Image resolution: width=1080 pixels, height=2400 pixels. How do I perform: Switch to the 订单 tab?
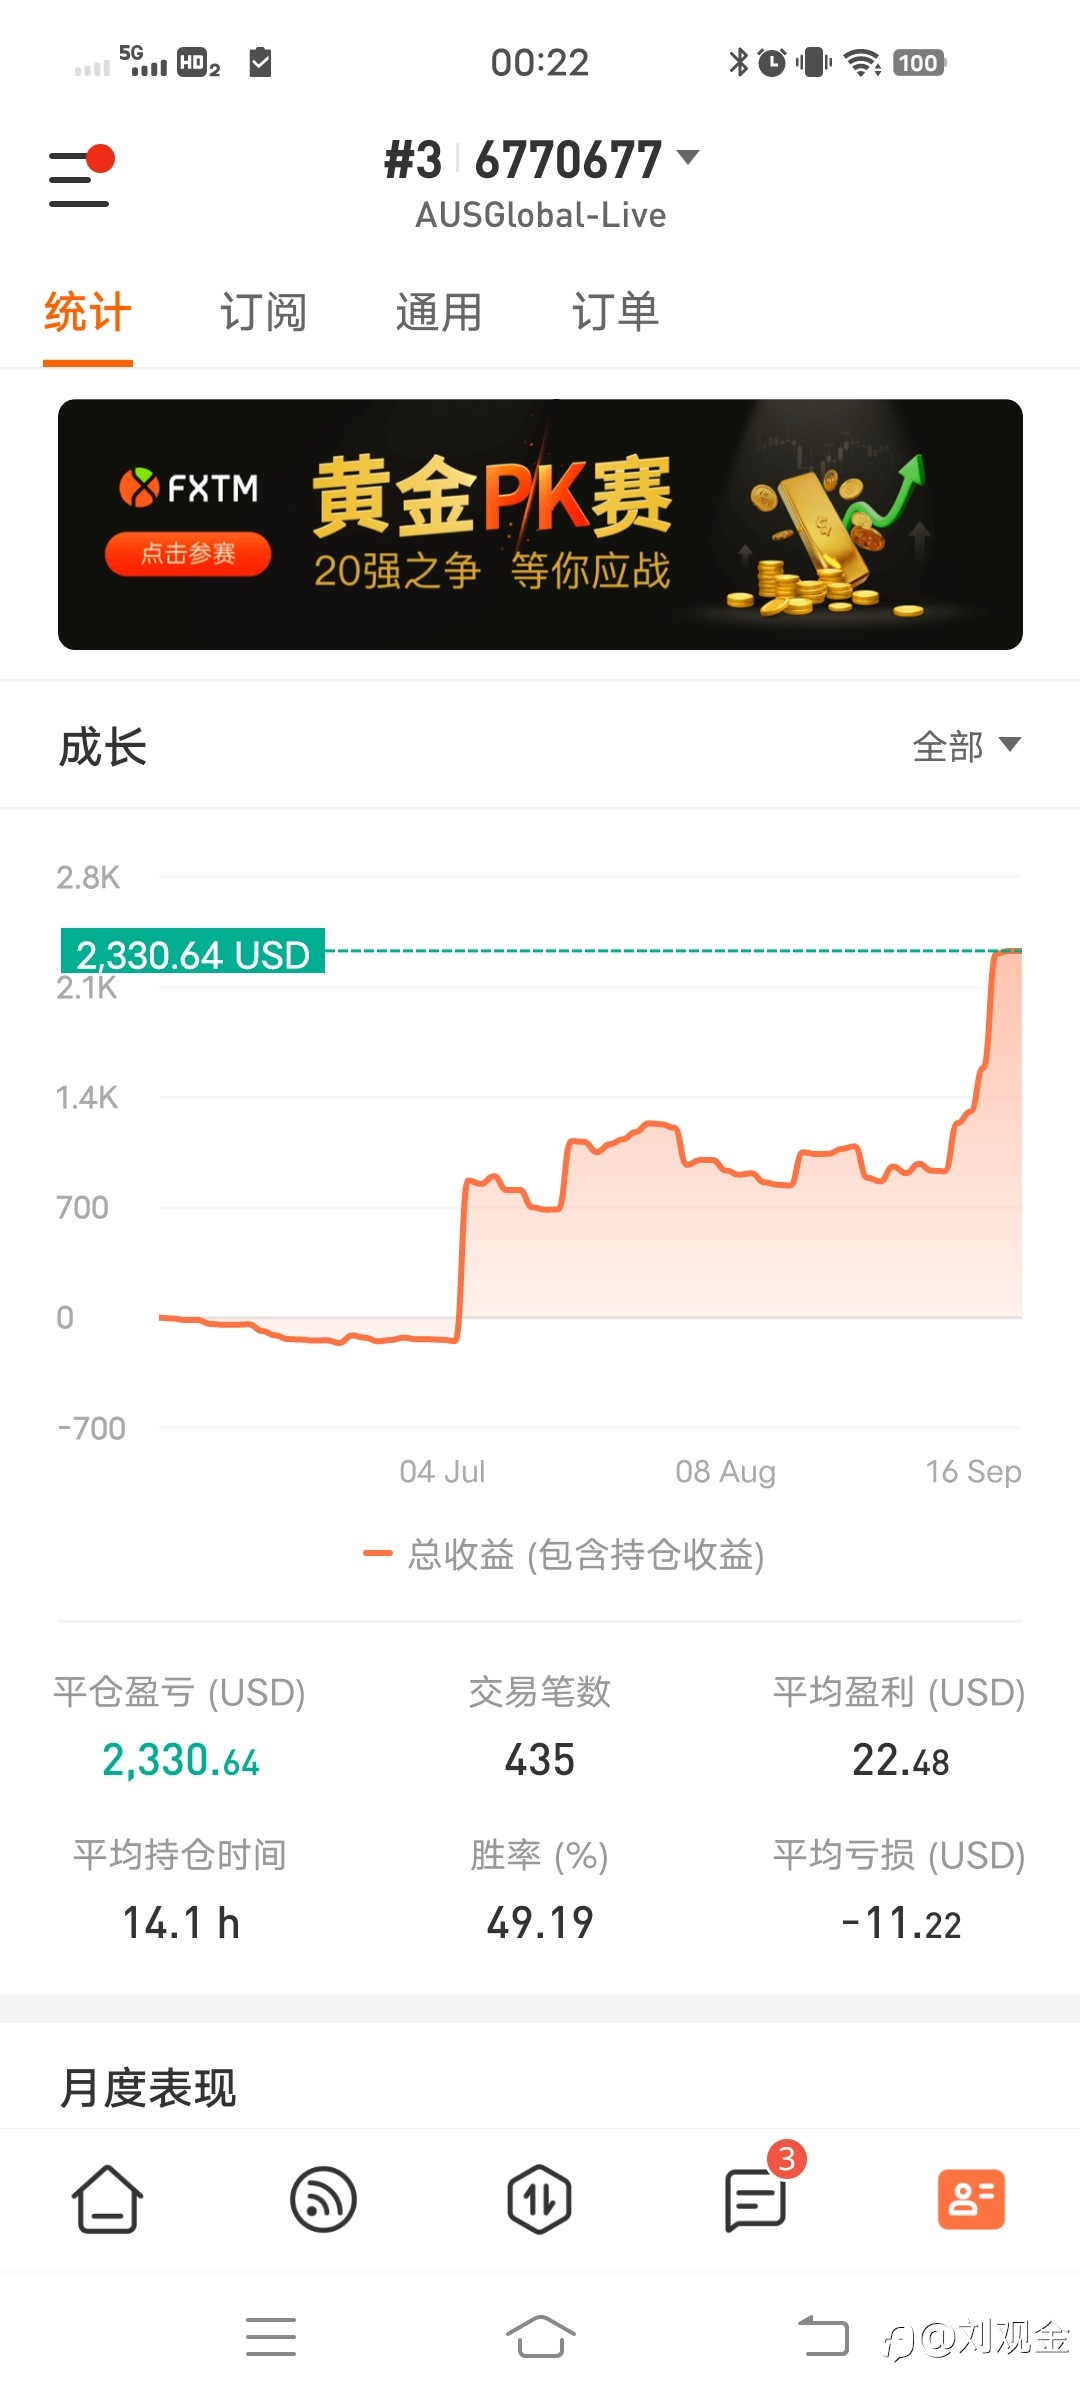pos(615,312)
